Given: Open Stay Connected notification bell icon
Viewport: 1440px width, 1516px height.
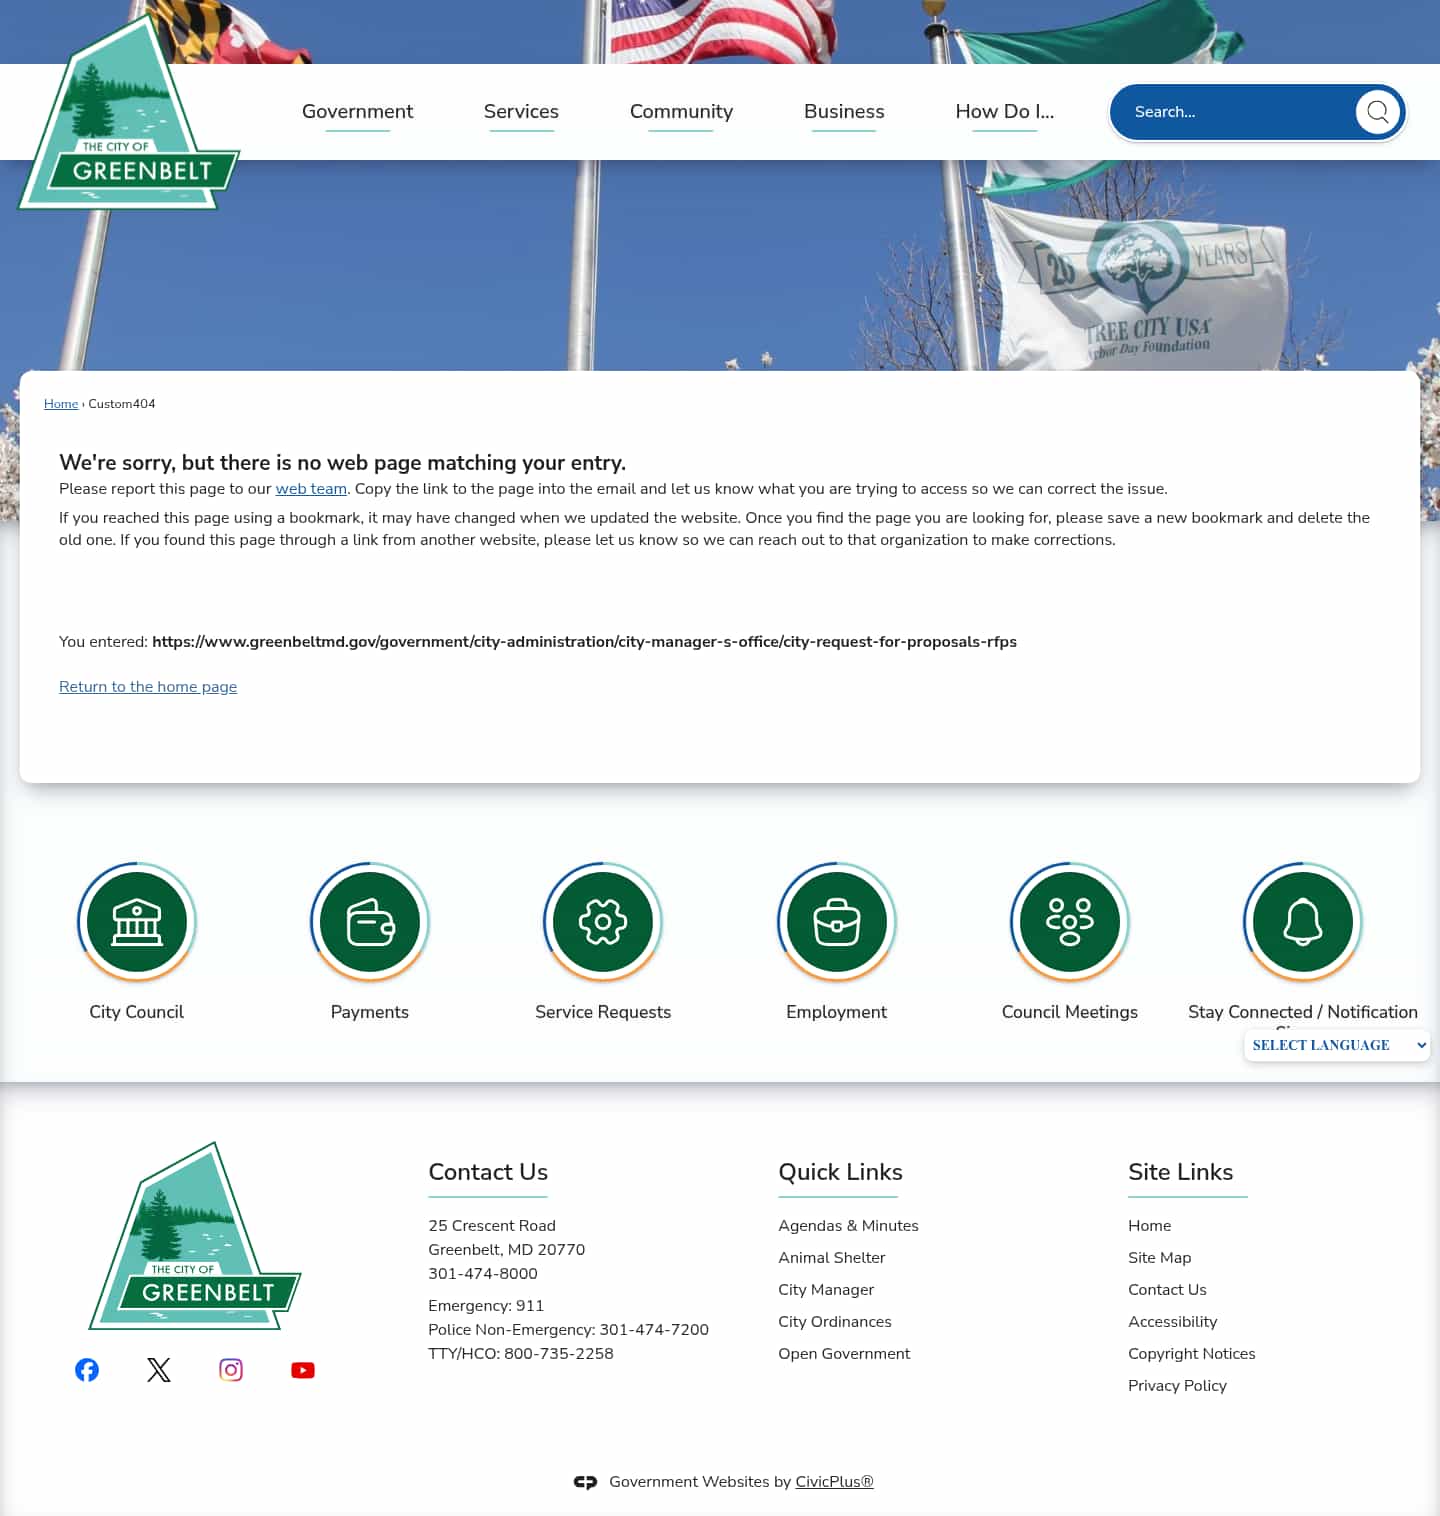Looking at the screenshot, I should (x=1301, y=921).
